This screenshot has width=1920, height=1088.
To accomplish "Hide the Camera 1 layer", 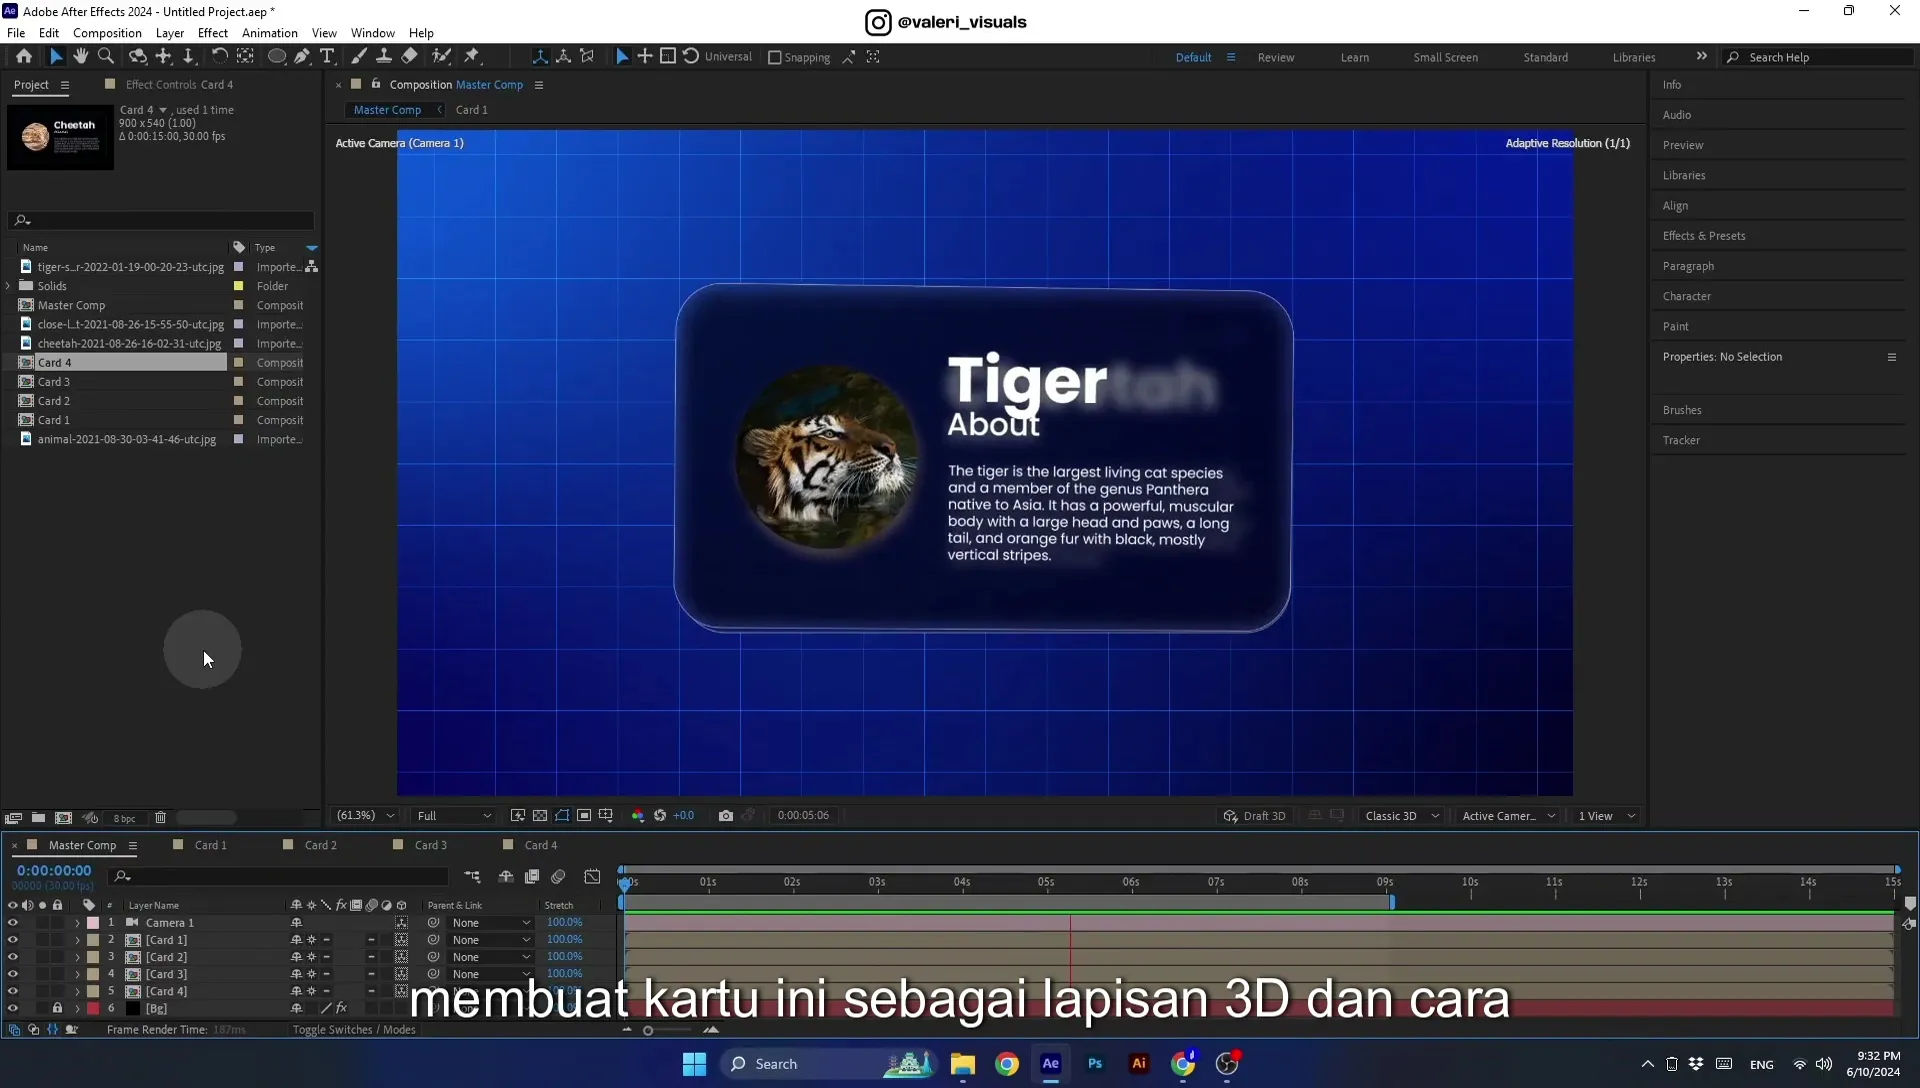I will coord(13,923).
